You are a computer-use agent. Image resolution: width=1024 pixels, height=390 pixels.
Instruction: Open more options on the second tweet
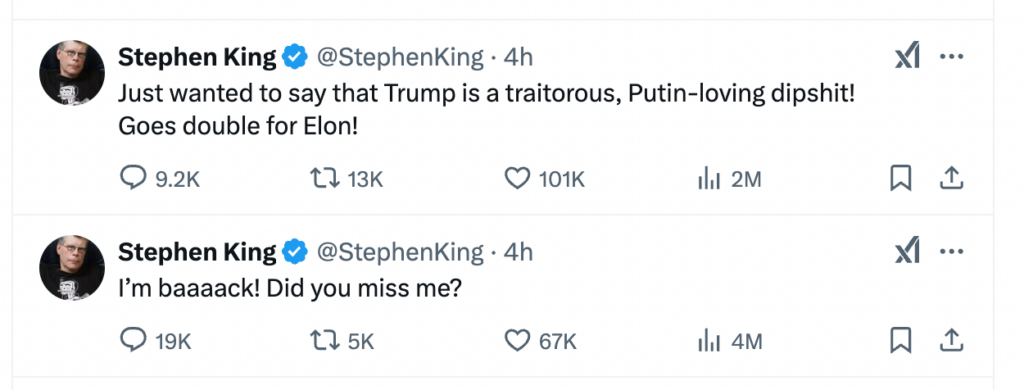click(952, 252)
